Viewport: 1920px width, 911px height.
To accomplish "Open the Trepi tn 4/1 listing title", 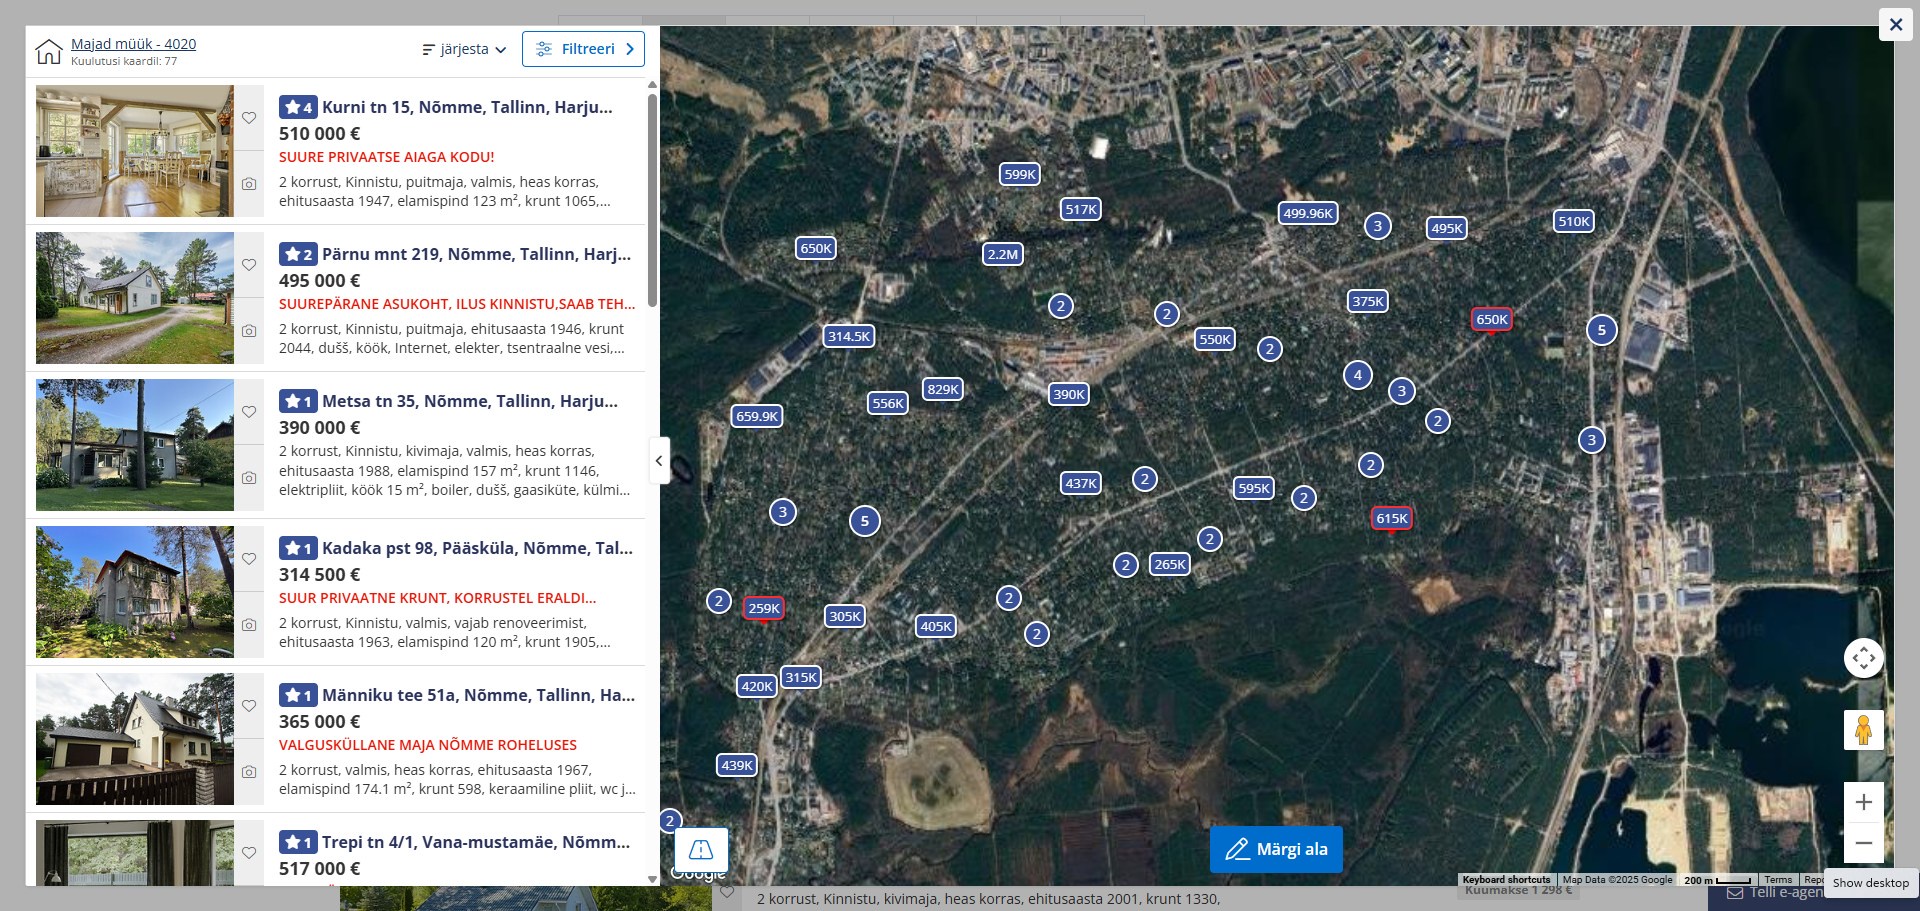I will click(476, 842).
